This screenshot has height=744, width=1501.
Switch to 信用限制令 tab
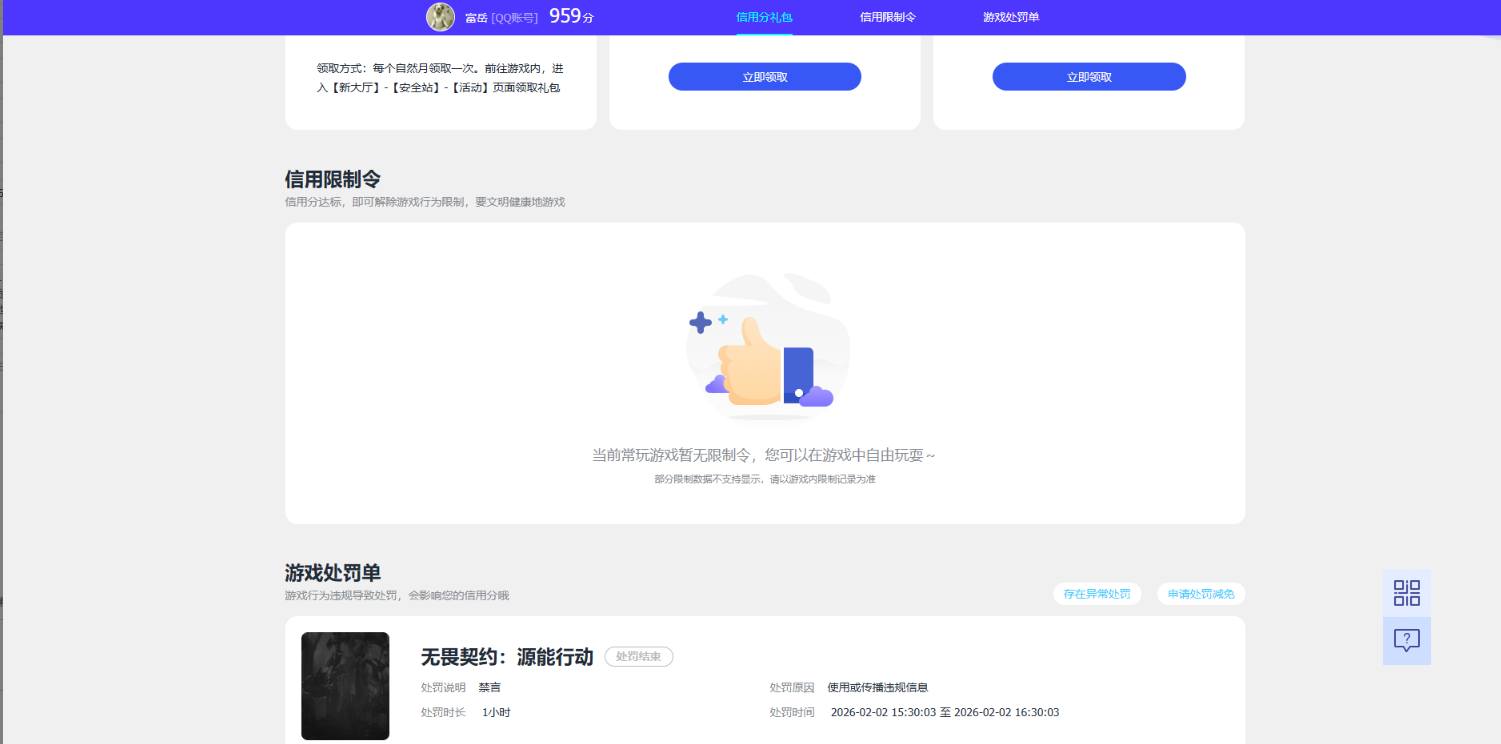tap(888, 17)
